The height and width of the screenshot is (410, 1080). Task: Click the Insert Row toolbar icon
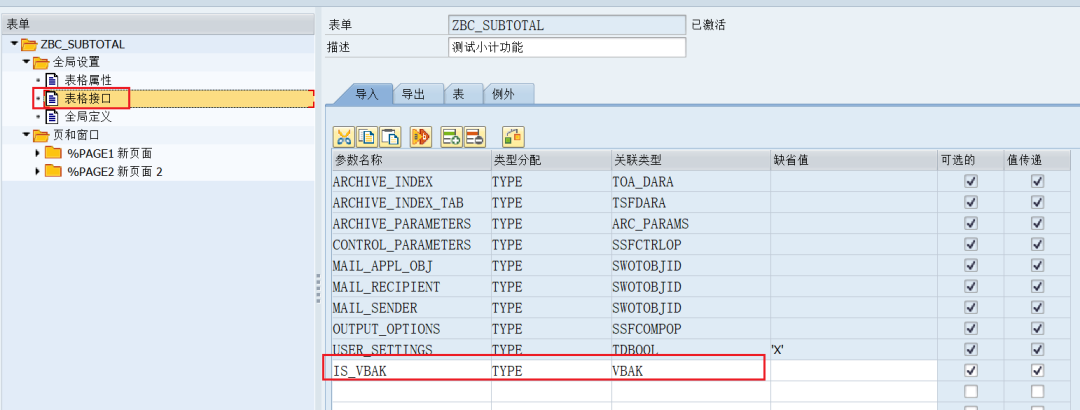point(452,136)
